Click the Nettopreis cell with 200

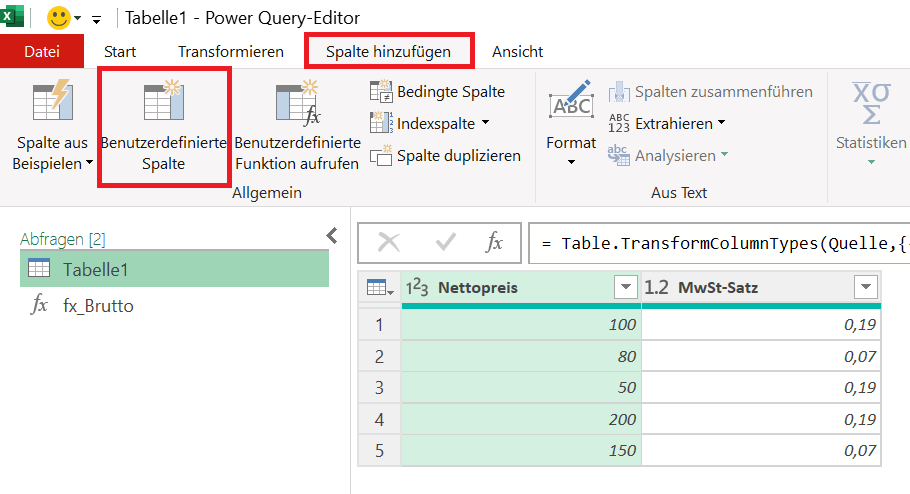coord(521,419)
